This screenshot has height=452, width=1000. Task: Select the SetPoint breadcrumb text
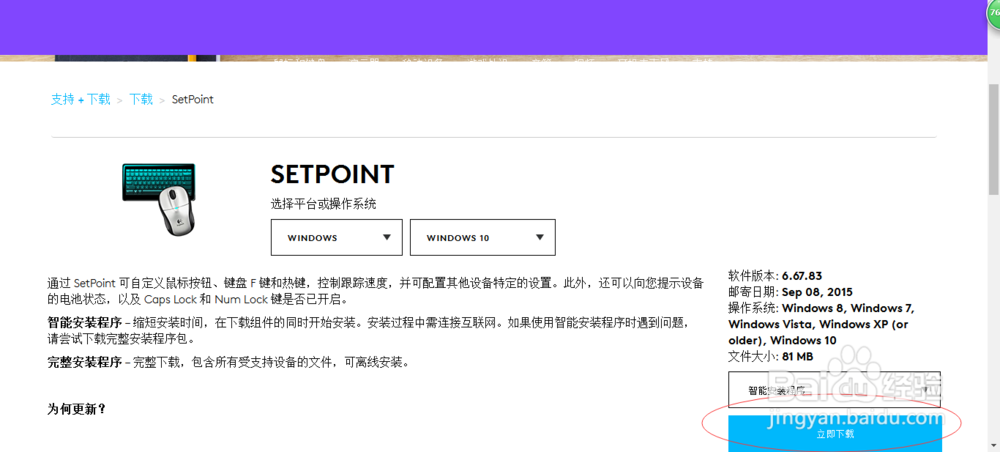[x=193, y=99]
